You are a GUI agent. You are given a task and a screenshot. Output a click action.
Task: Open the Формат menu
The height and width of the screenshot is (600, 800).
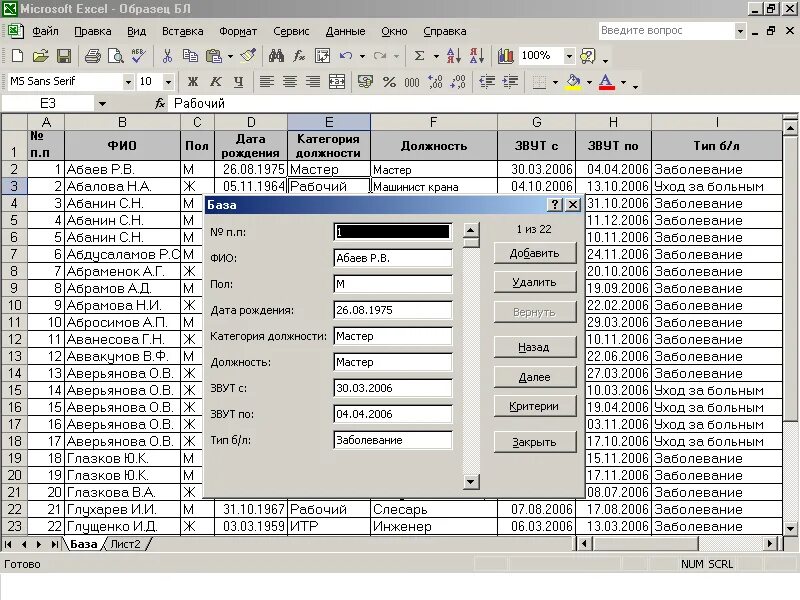(x=238, y=31)
